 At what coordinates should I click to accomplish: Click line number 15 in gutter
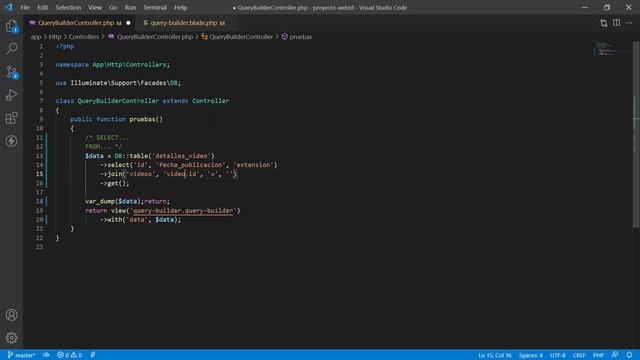[39, 174]
